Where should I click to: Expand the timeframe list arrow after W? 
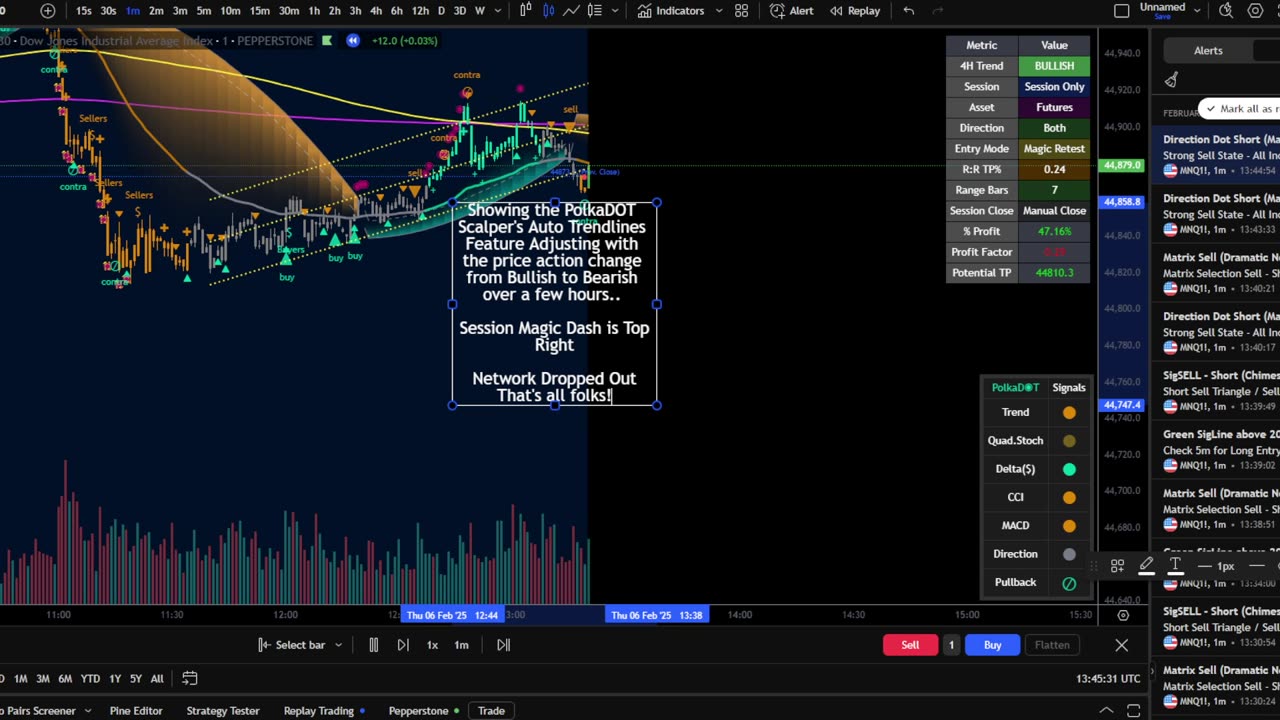(497, 11)
